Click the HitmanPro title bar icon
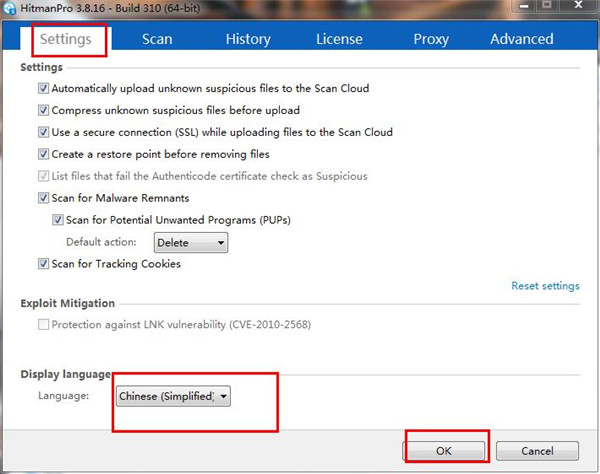 point(9,9)
